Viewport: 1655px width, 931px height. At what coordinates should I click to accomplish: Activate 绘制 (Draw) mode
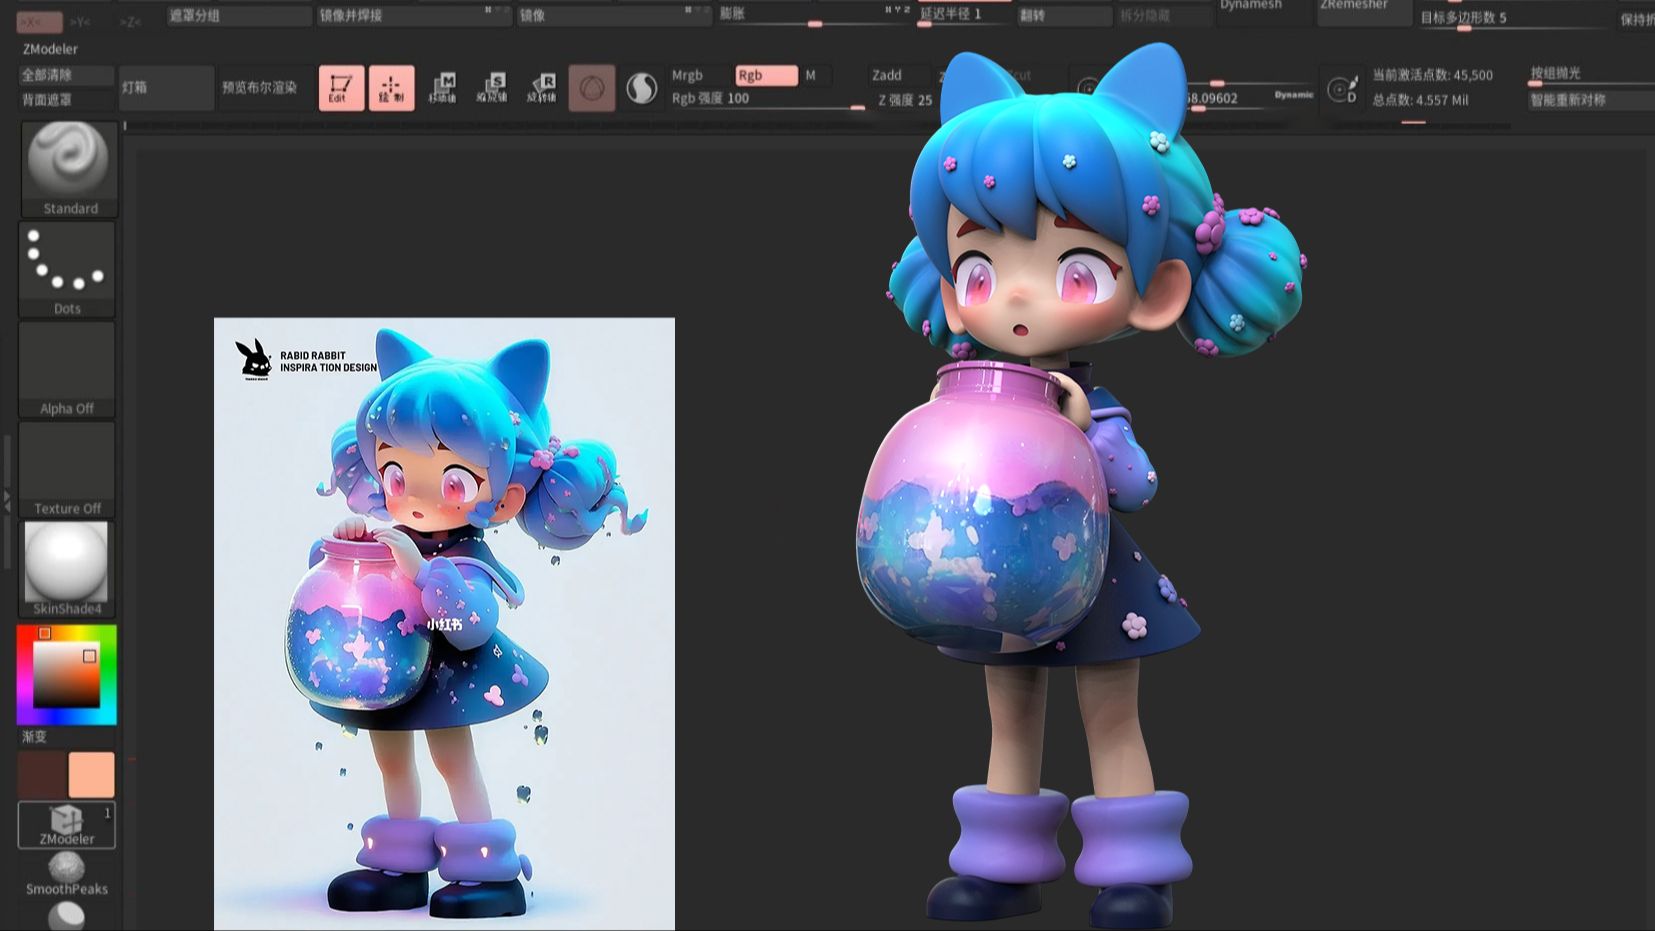pyautogui.click(x=392, y=88)
